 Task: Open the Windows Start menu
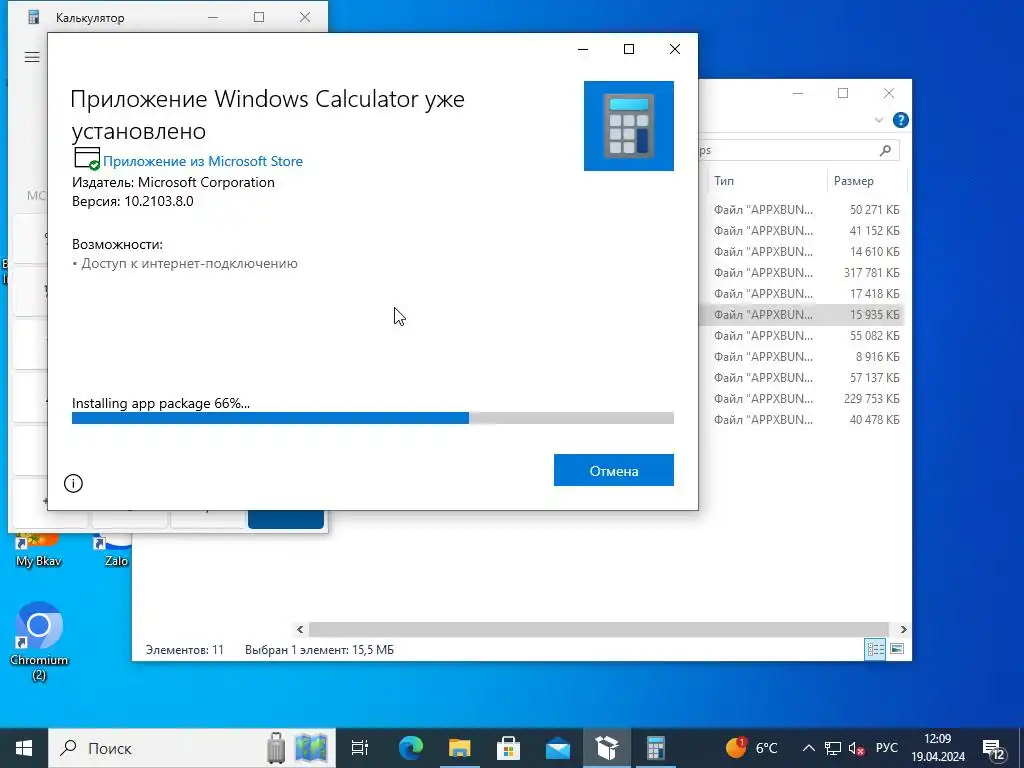tap(24, 748)
